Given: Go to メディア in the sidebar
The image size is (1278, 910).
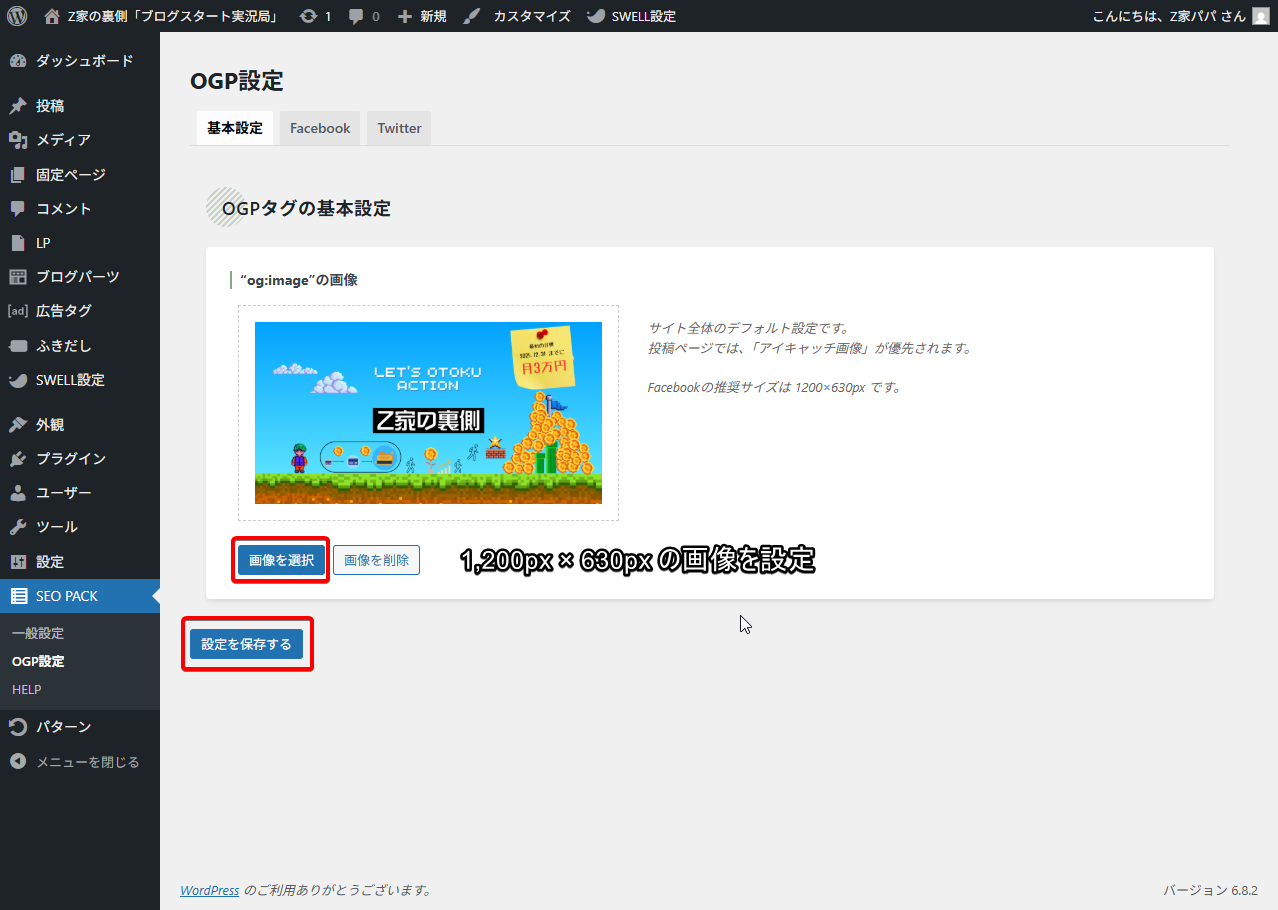Looking at the screenshot, I should (x=80, y=140).
